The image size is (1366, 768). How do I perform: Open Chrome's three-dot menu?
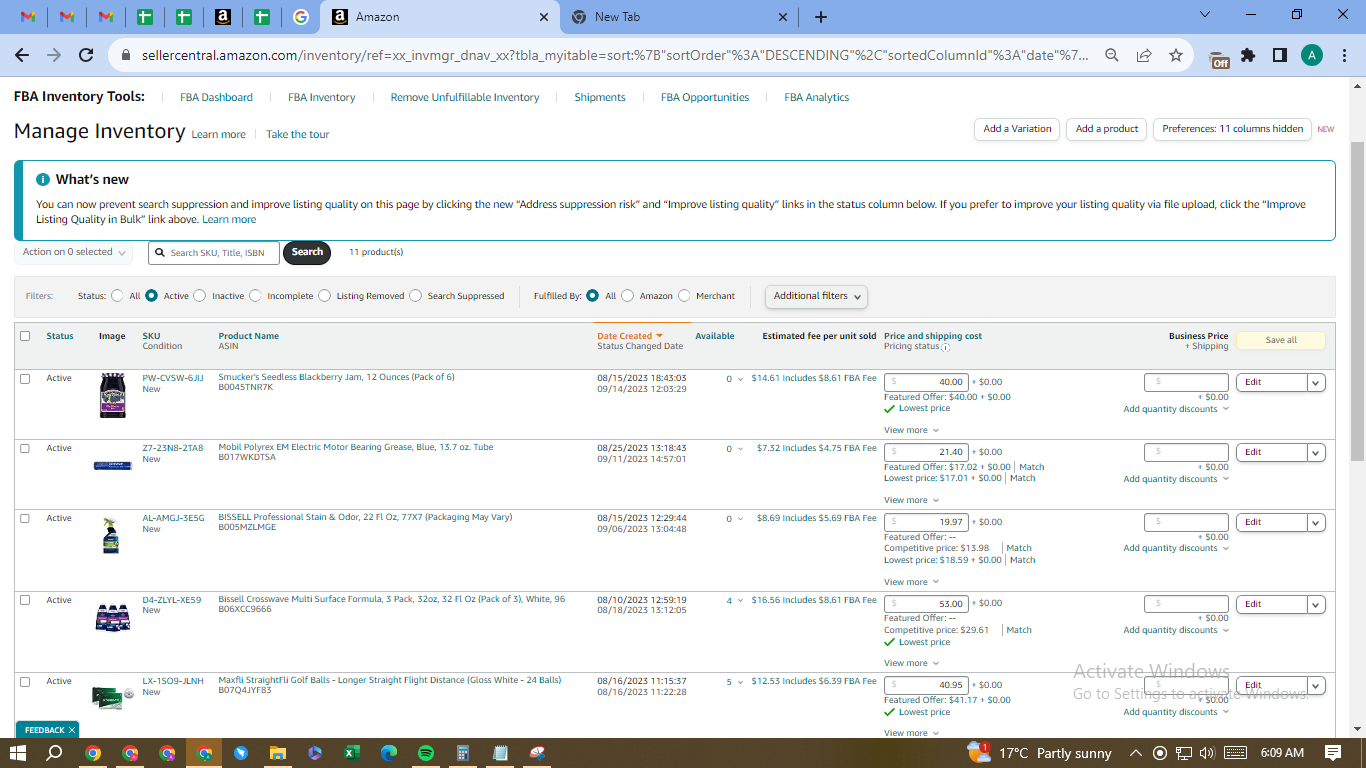1343,55
